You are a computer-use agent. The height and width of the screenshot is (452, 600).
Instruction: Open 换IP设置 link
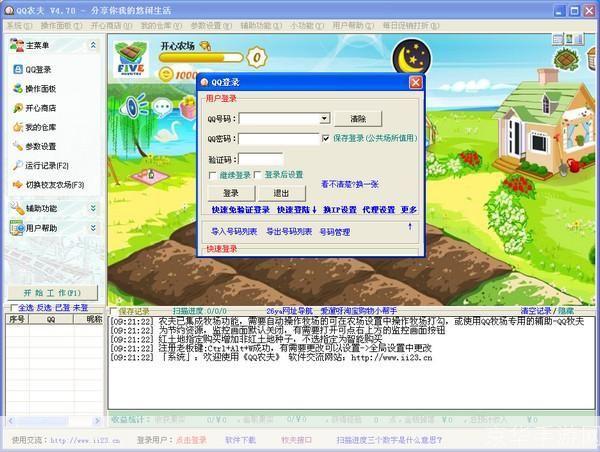pos(340,210)
